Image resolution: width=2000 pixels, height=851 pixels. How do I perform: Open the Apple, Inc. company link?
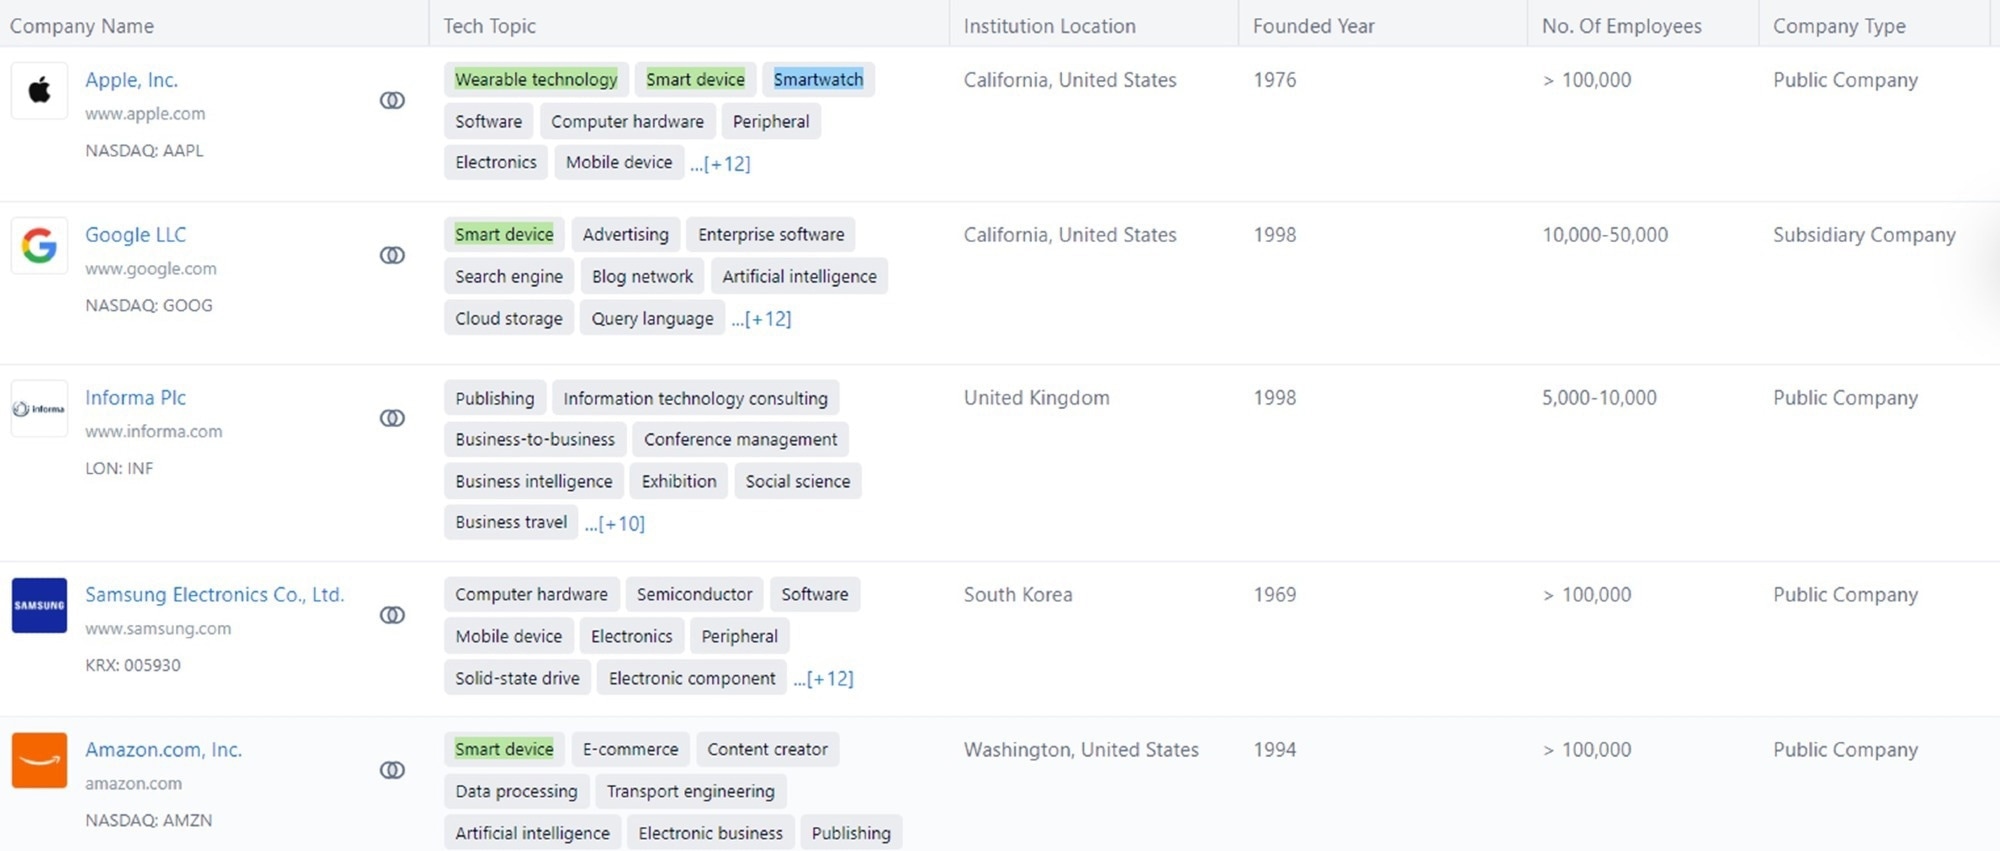pos(131,80)
